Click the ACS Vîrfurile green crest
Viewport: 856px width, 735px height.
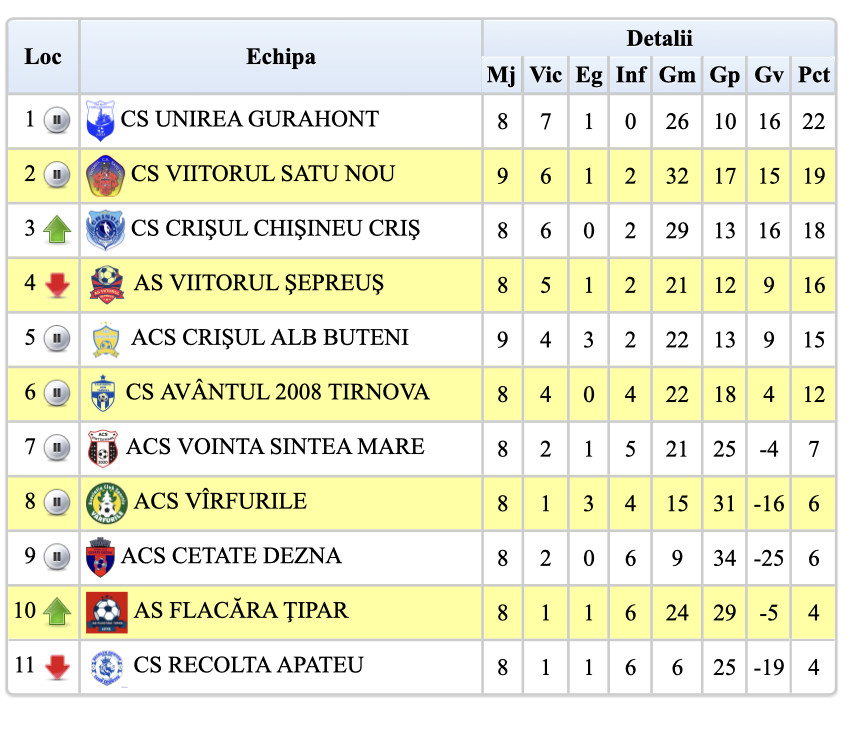tap(106, 501)
